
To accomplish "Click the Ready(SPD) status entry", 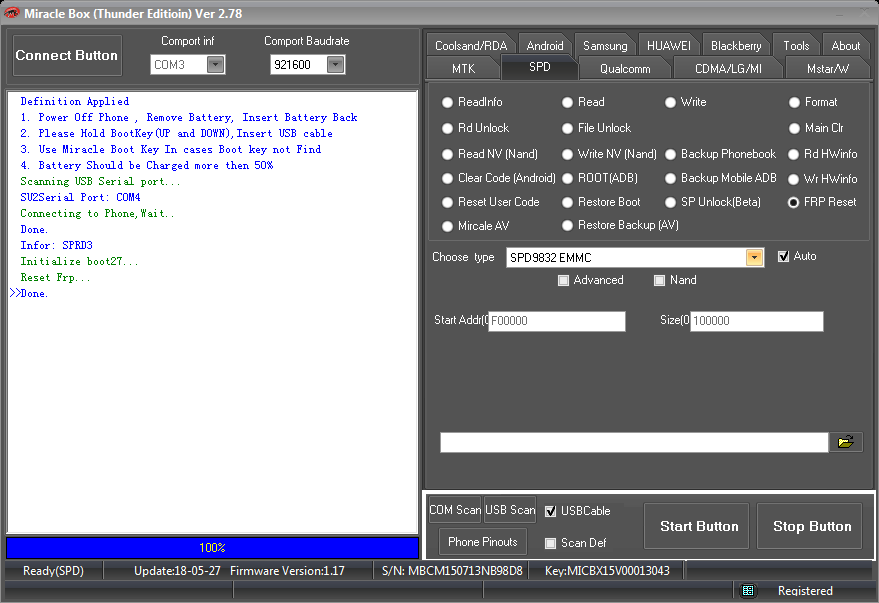I will coord(53,570).
